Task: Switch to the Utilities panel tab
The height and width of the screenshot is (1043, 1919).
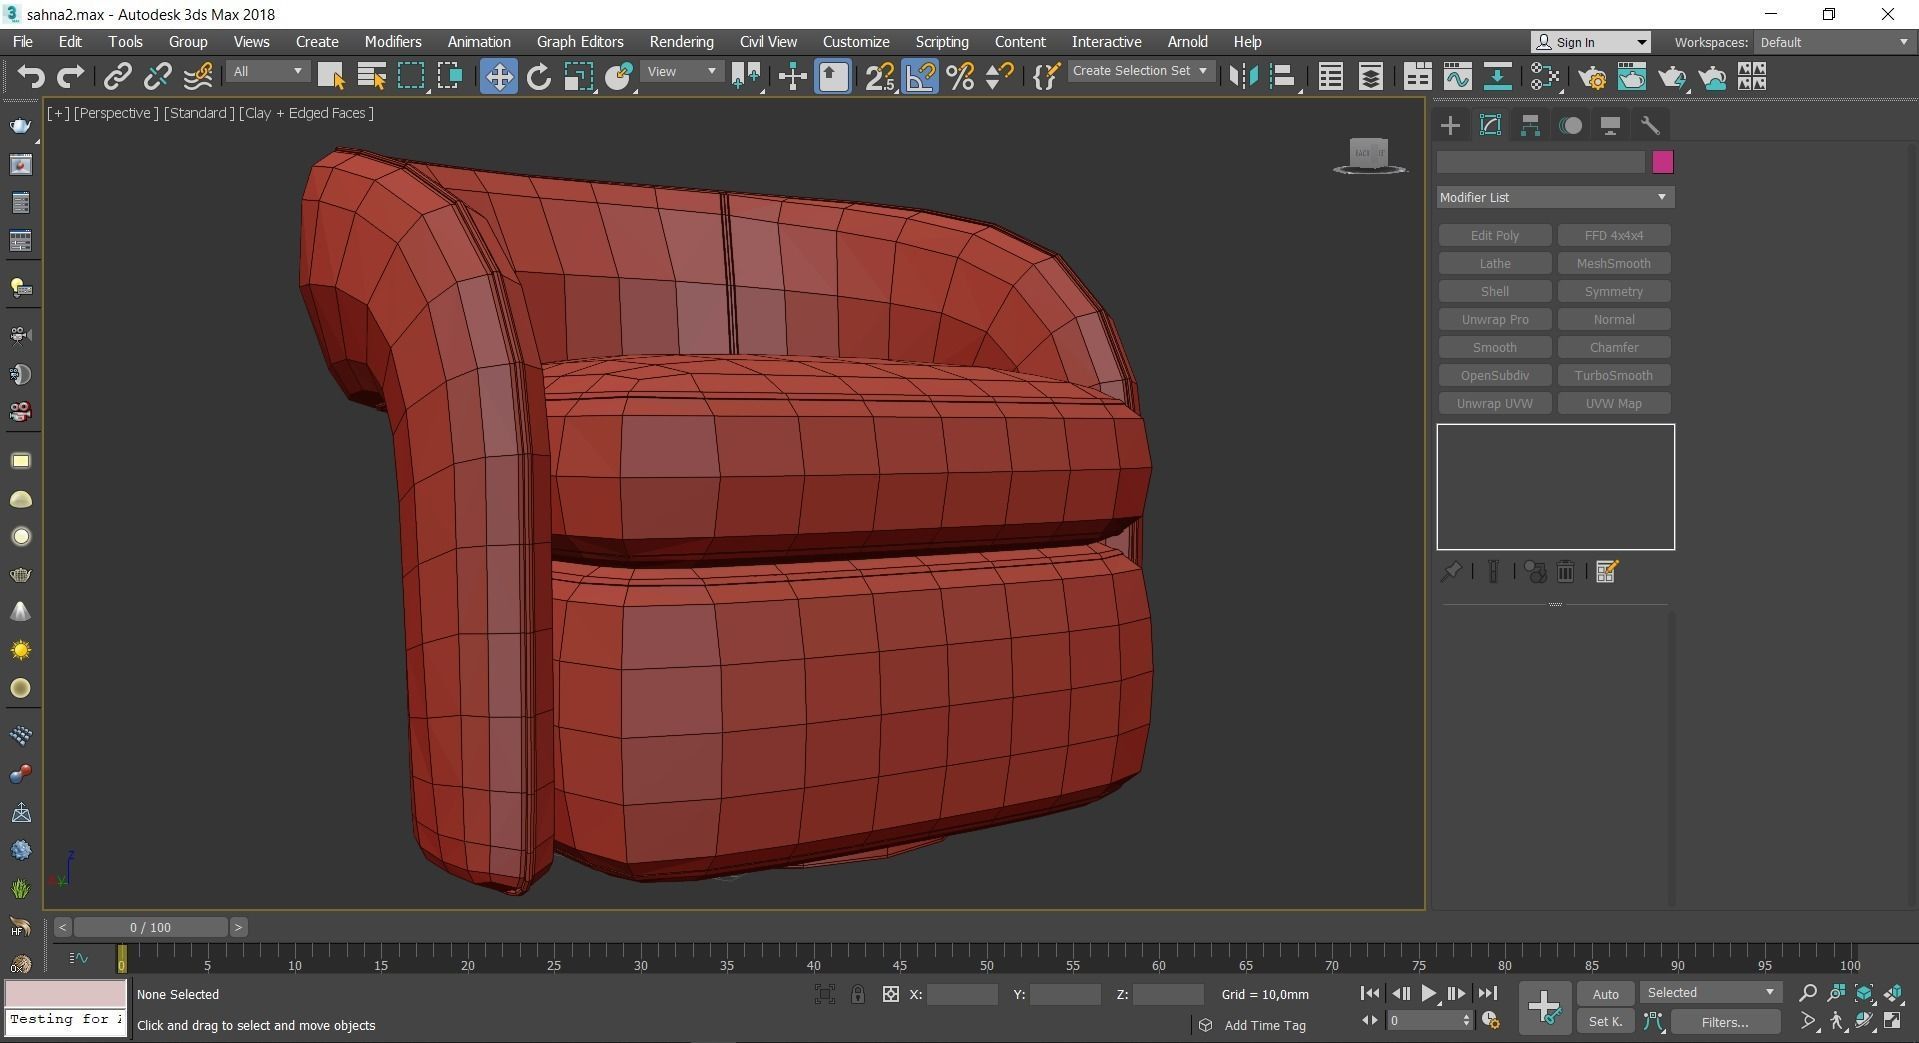Action: tap(1650, 125)
